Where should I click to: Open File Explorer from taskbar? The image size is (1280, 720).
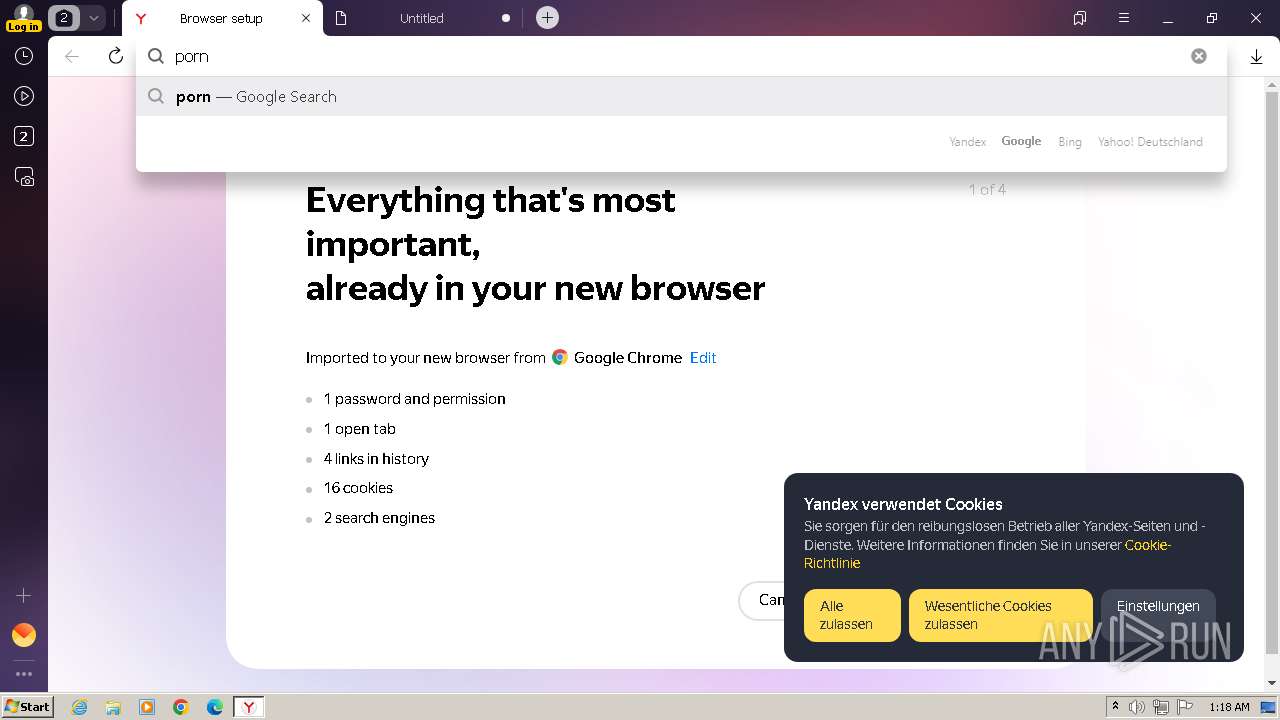[x=113, y=707]
